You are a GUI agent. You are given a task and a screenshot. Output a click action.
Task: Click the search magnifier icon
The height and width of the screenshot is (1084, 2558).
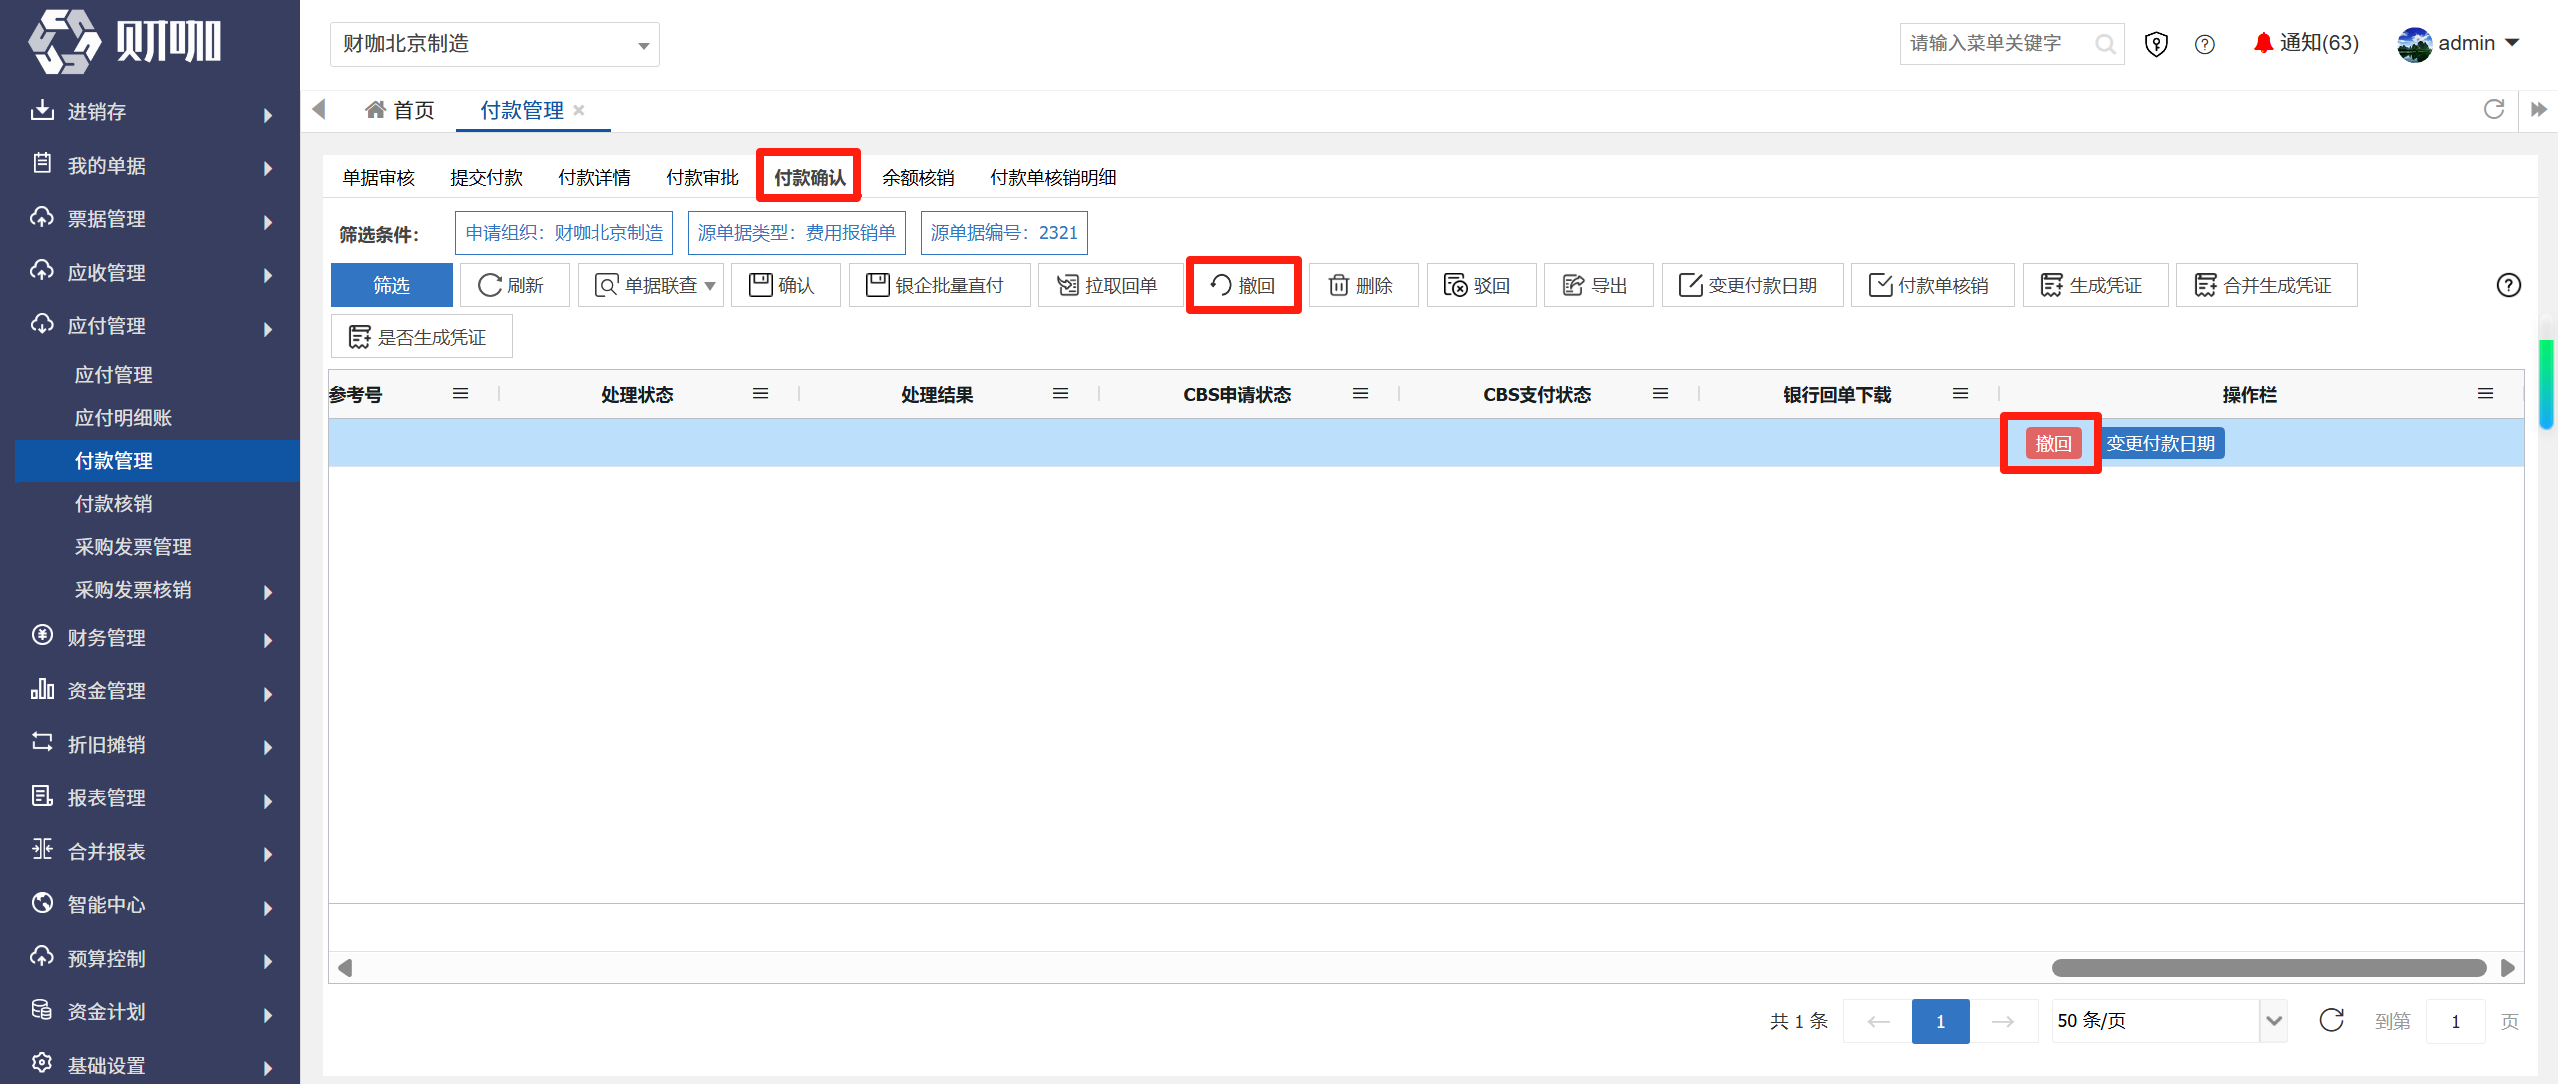point(2105,44)
